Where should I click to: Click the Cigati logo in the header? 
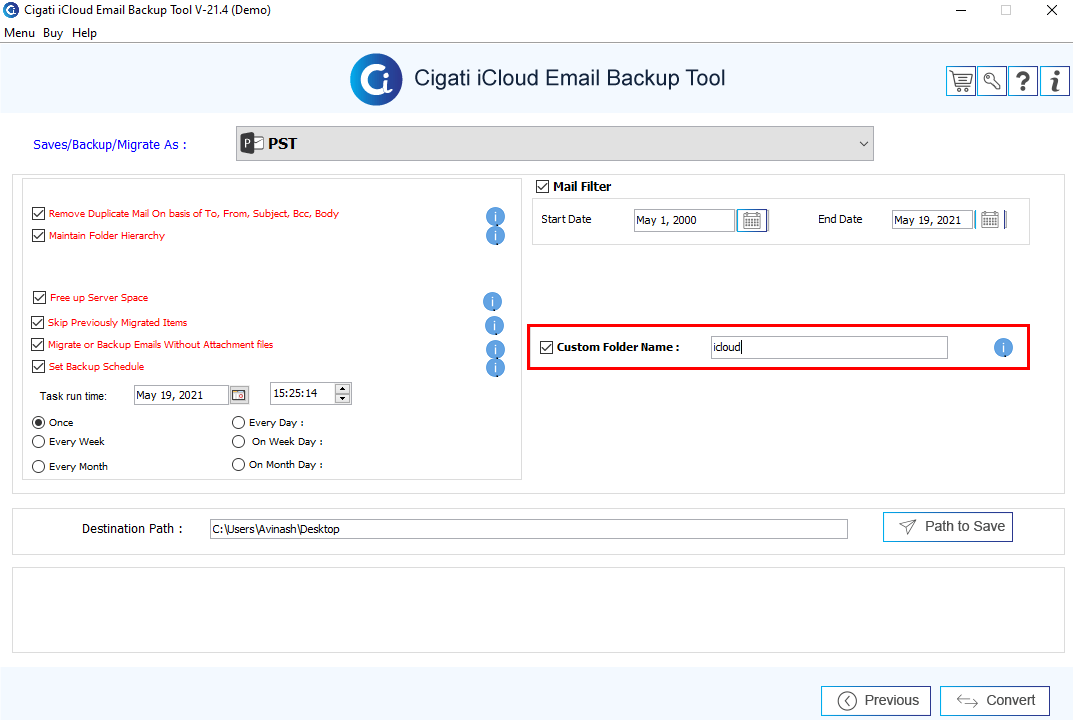[376, 79]
